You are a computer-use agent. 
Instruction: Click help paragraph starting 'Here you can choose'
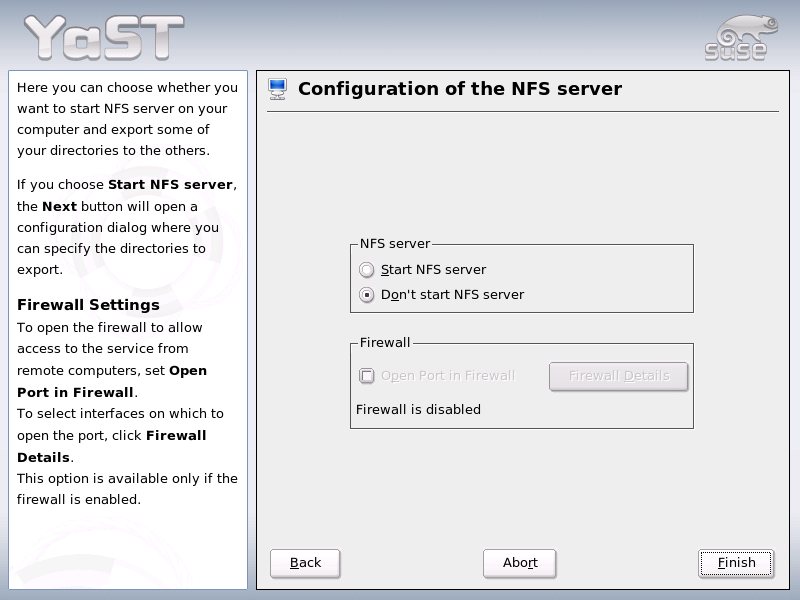[x=127, y=119]
